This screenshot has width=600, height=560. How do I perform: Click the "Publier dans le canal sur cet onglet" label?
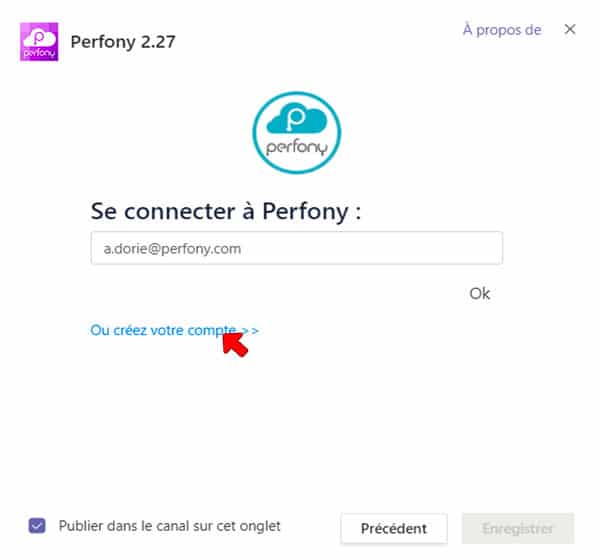point(170,526)
